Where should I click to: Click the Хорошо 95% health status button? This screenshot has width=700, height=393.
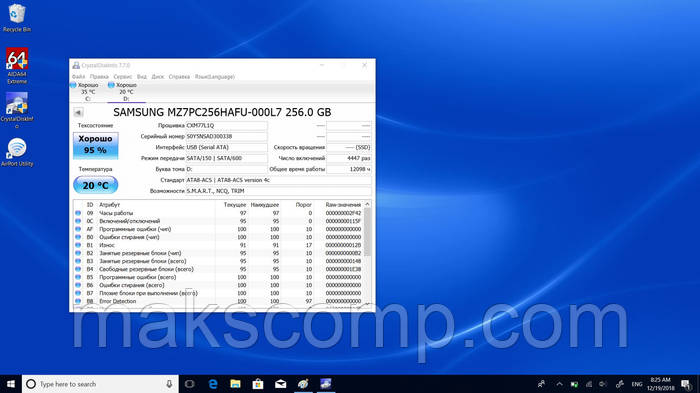tap(96, 145)
